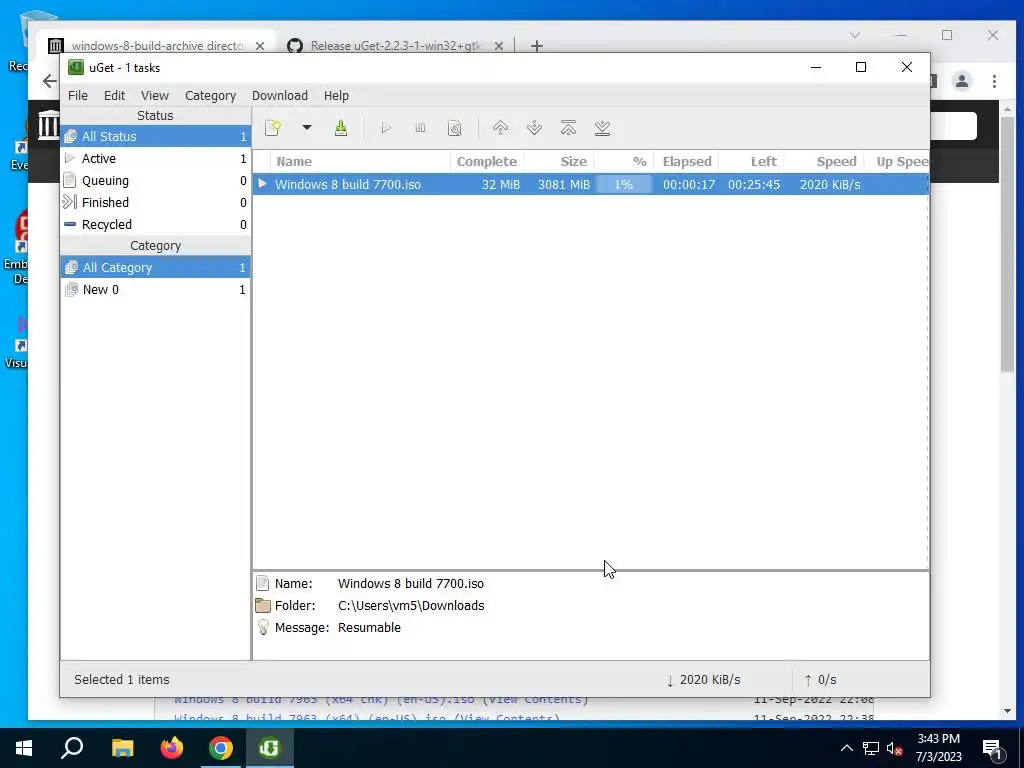Click the % column header
The width and height of the screenshot is (1024, 768).
(624, 161)
